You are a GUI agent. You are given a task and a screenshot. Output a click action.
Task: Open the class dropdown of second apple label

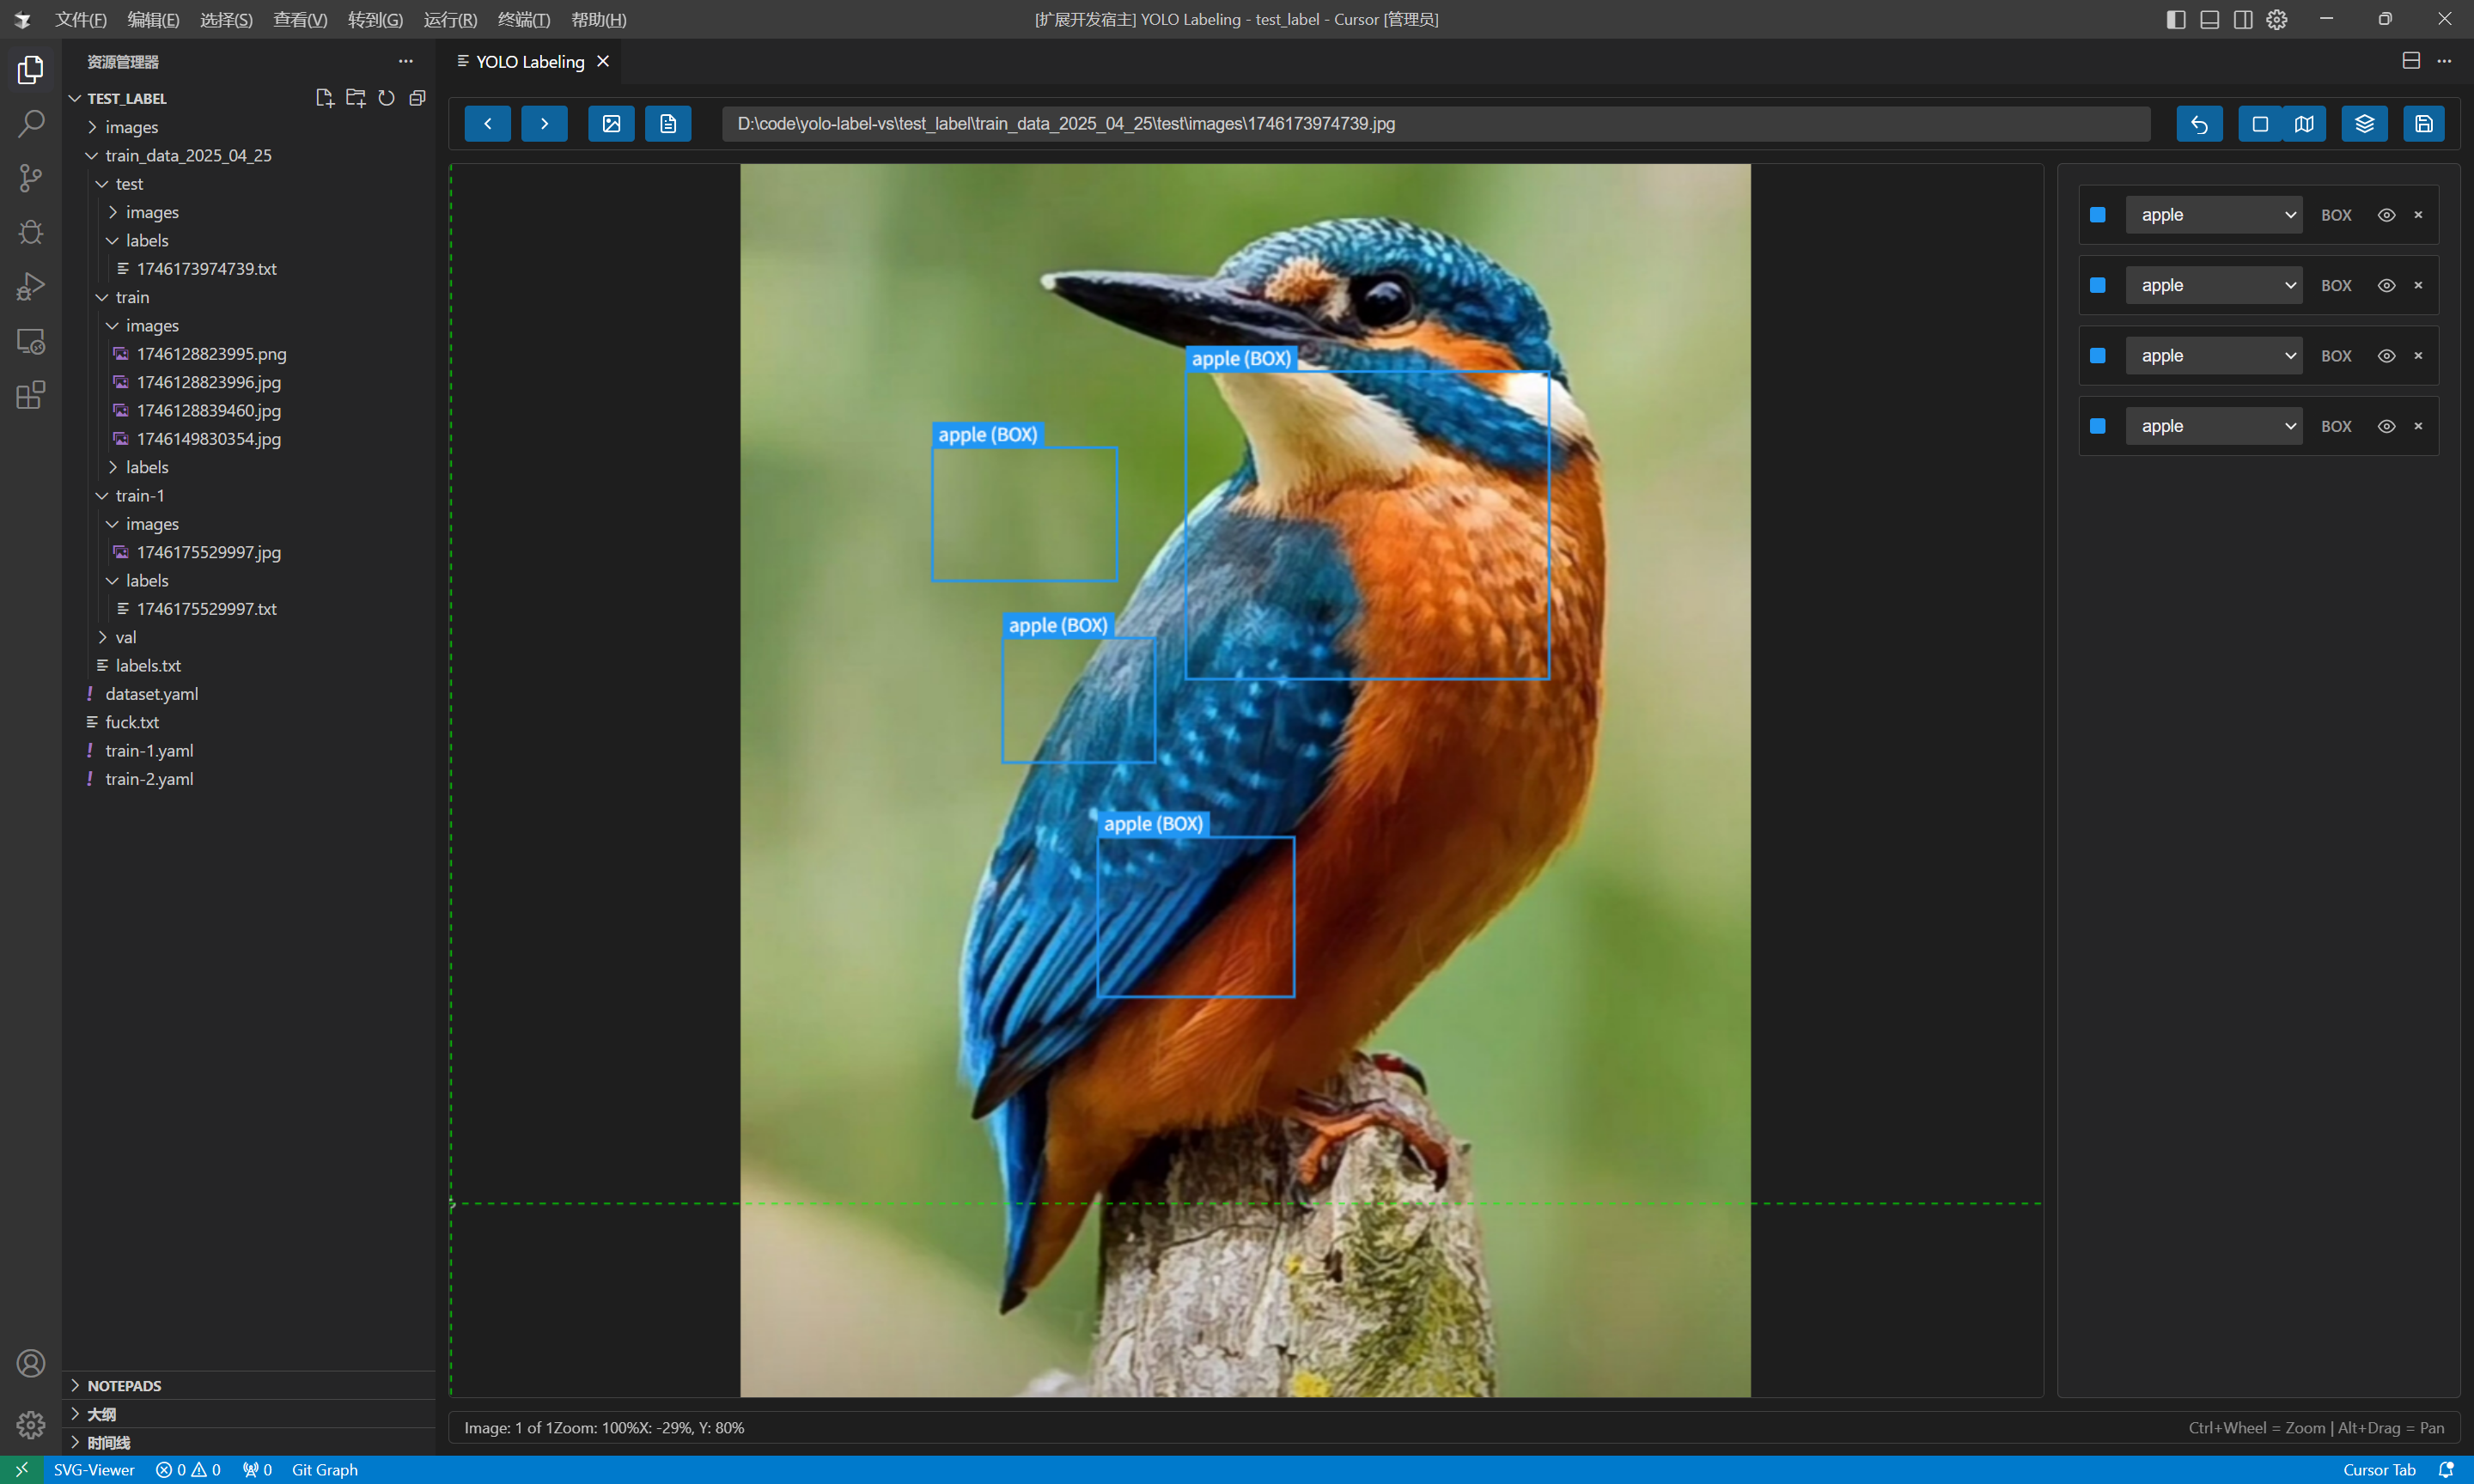coord(2213,286)
